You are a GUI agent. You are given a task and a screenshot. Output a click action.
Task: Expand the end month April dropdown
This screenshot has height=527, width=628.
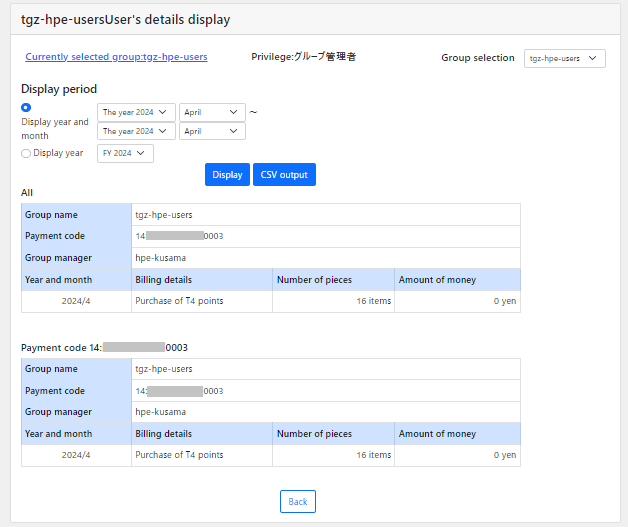[213, 131]
